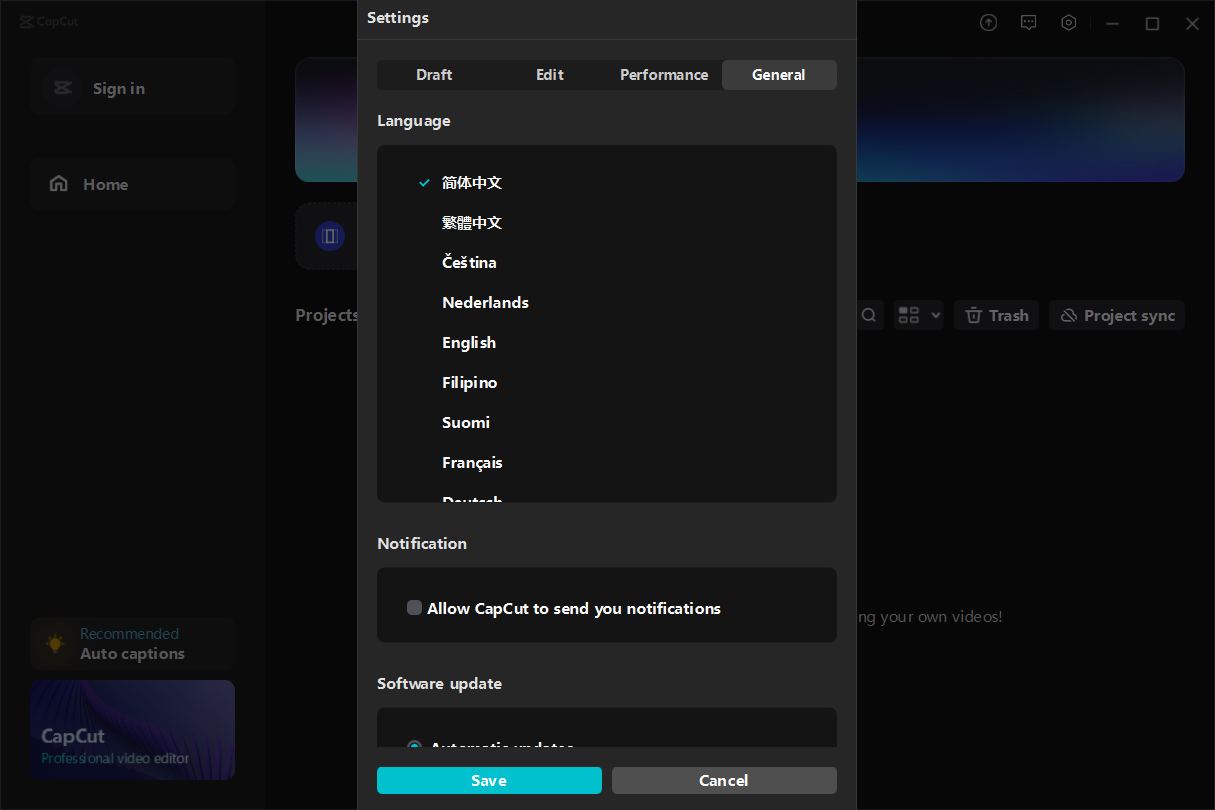
Task: Select 繁體中文 in the language list
Action: tap(472, 223)
